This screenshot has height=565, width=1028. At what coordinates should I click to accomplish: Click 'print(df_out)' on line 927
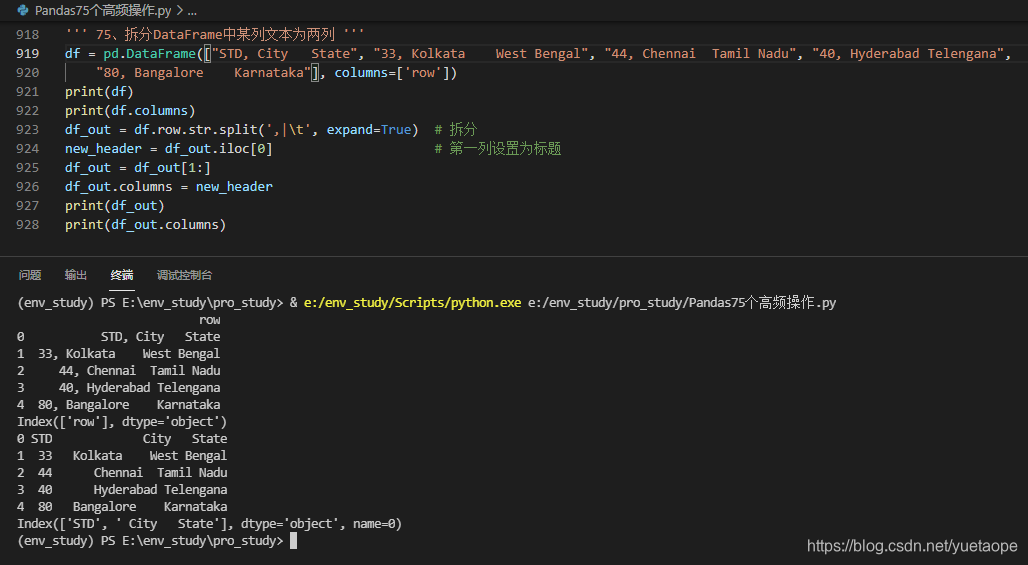coord(115,205)
